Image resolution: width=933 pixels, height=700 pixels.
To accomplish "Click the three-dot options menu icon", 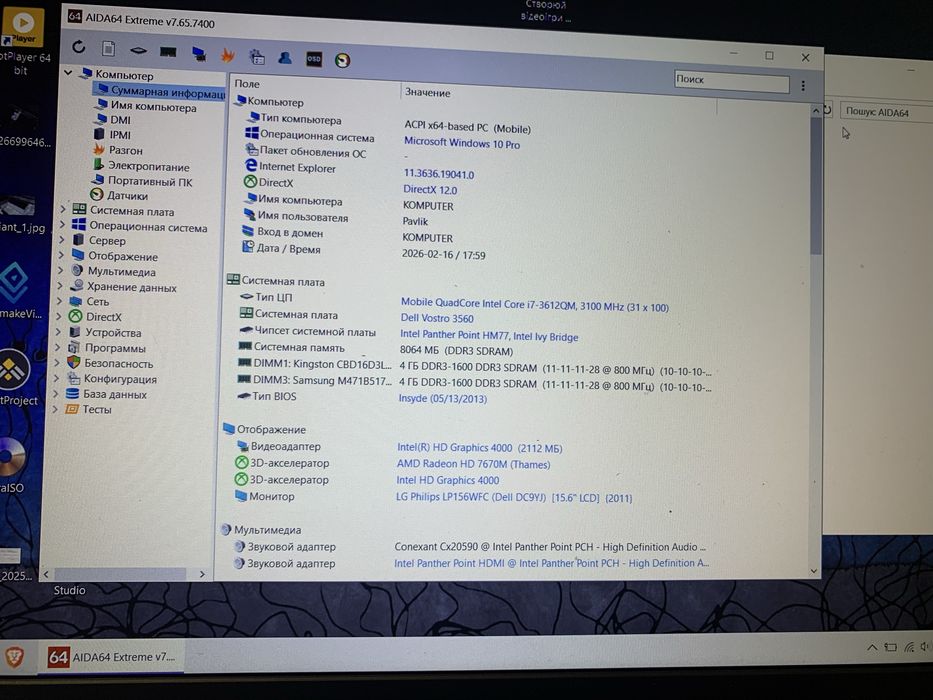I will tap(803, 86).
